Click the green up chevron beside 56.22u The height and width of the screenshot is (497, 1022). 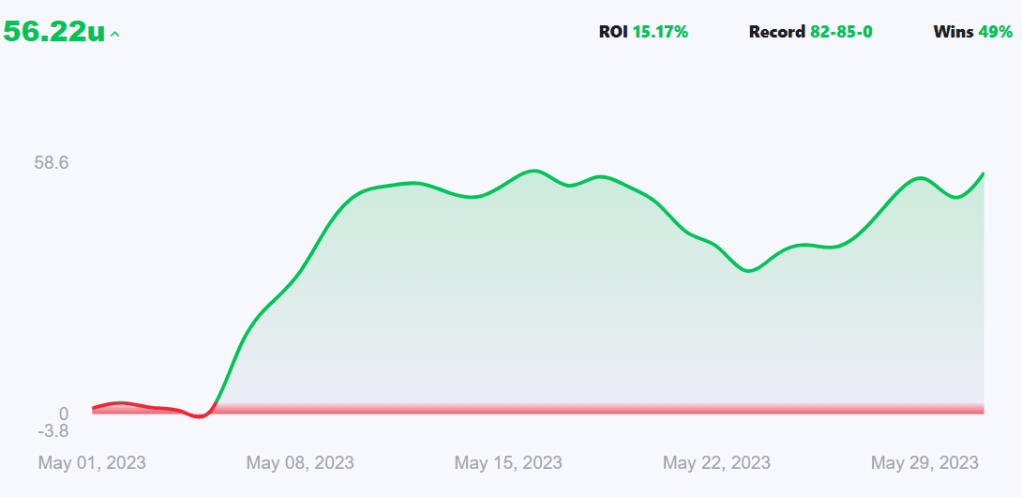click(x=116, y=34)
